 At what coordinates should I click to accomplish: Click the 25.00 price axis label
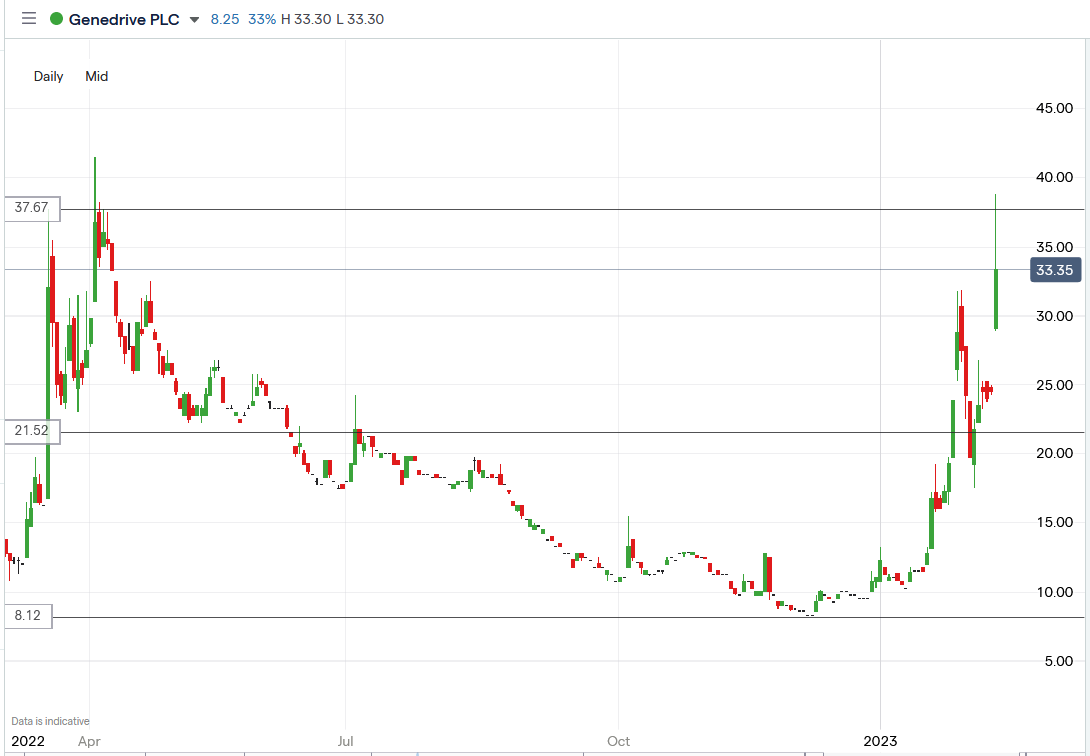1055,385
